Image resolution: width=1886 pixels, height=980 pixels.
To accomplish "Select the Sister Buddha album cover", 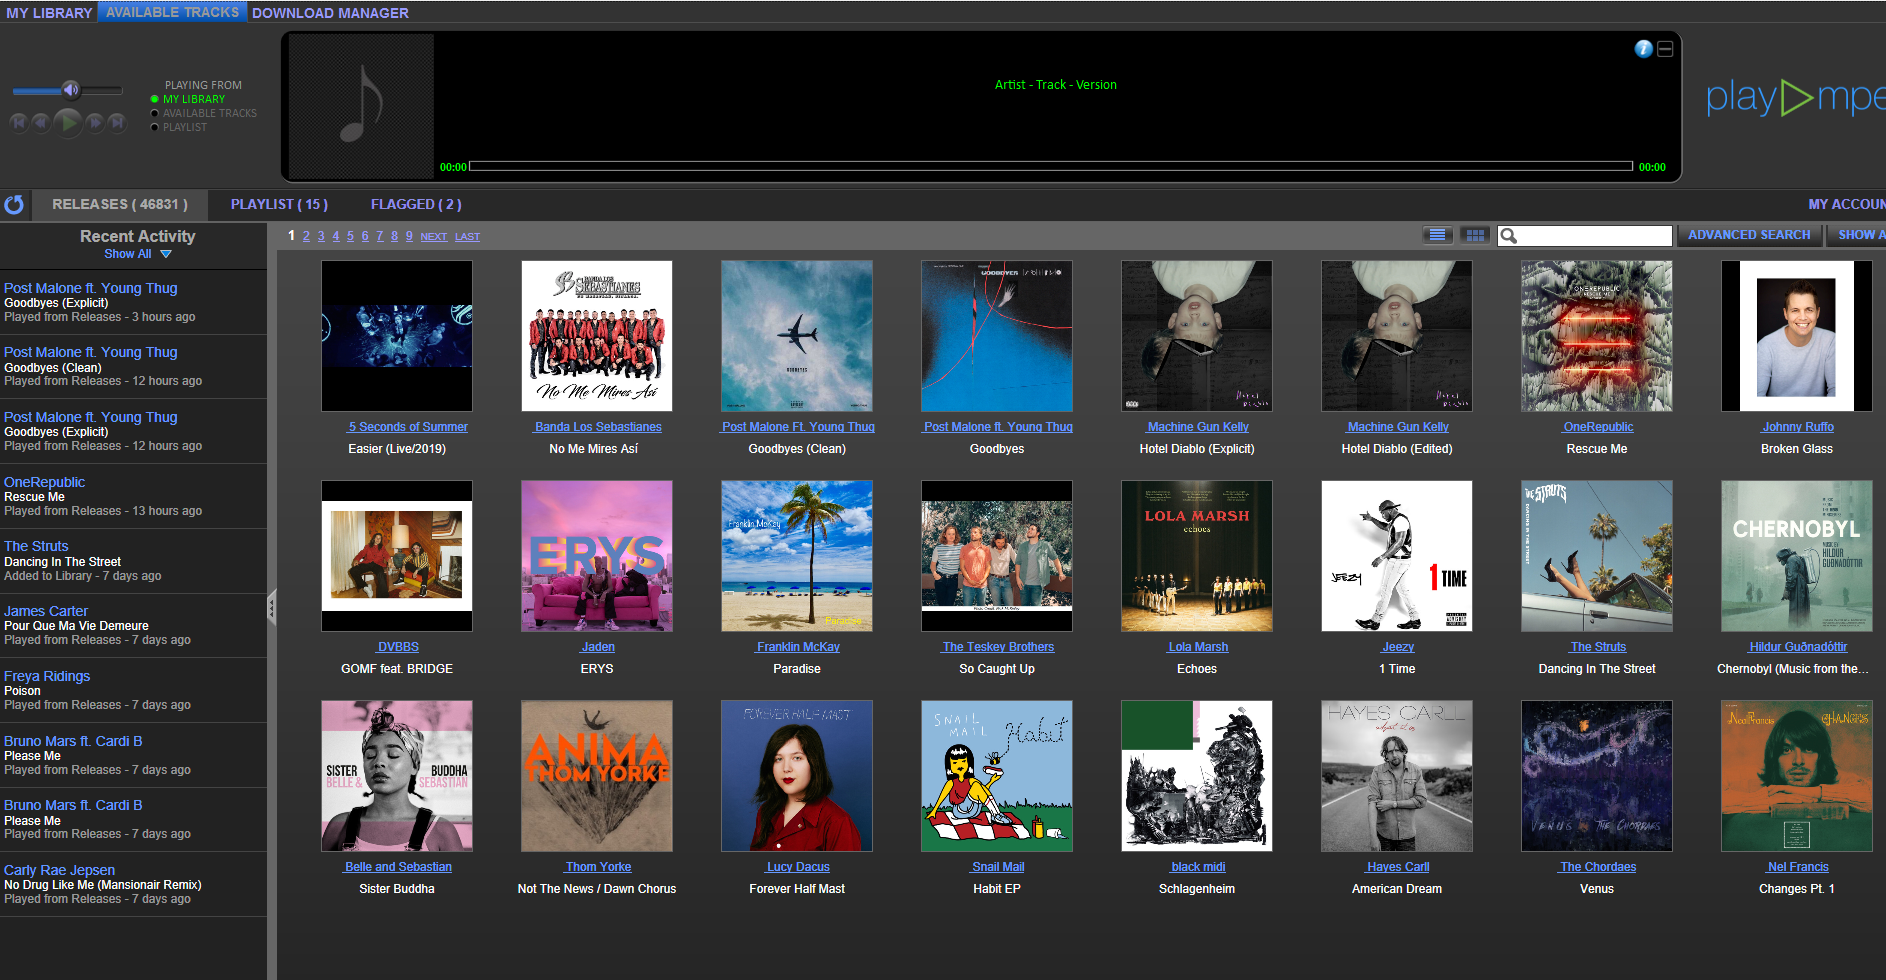I will (x=397, y=776).
